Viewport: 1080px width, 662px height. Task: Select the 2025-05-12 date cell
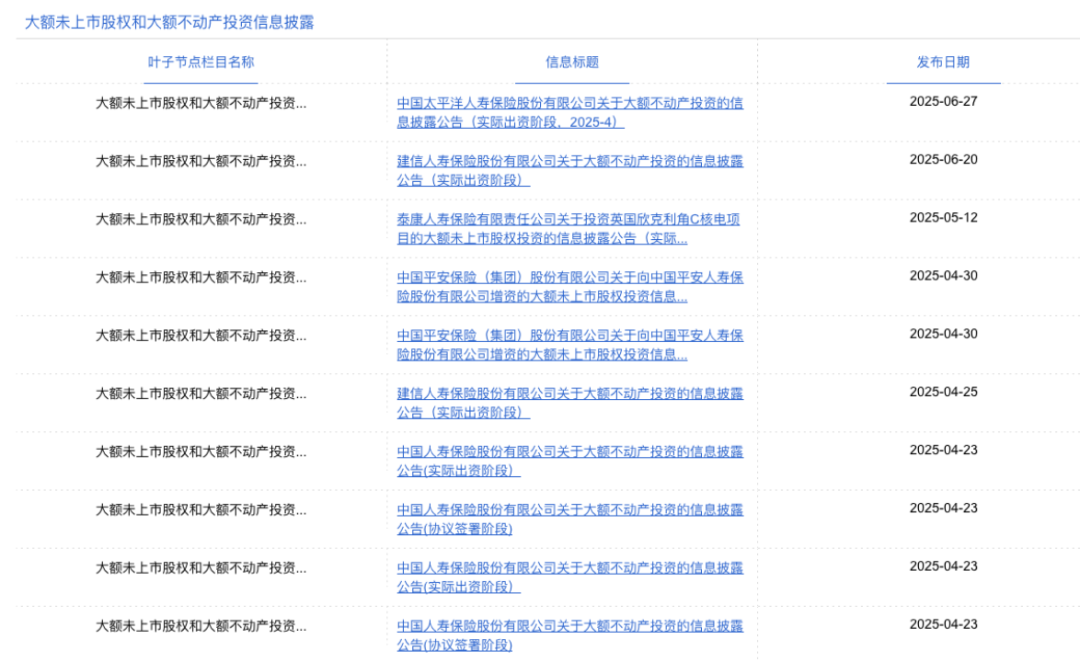click(x=943, y=217)
